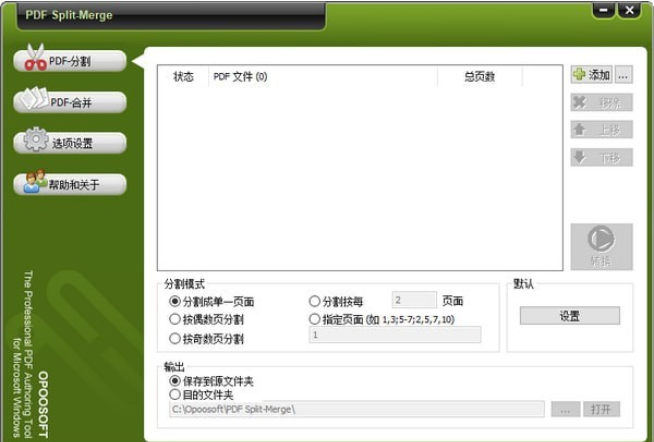Click the PDF 文件 (0) column header
Image resolution: width=654 pixels, height=442 pixels.
tap(323, 76)
